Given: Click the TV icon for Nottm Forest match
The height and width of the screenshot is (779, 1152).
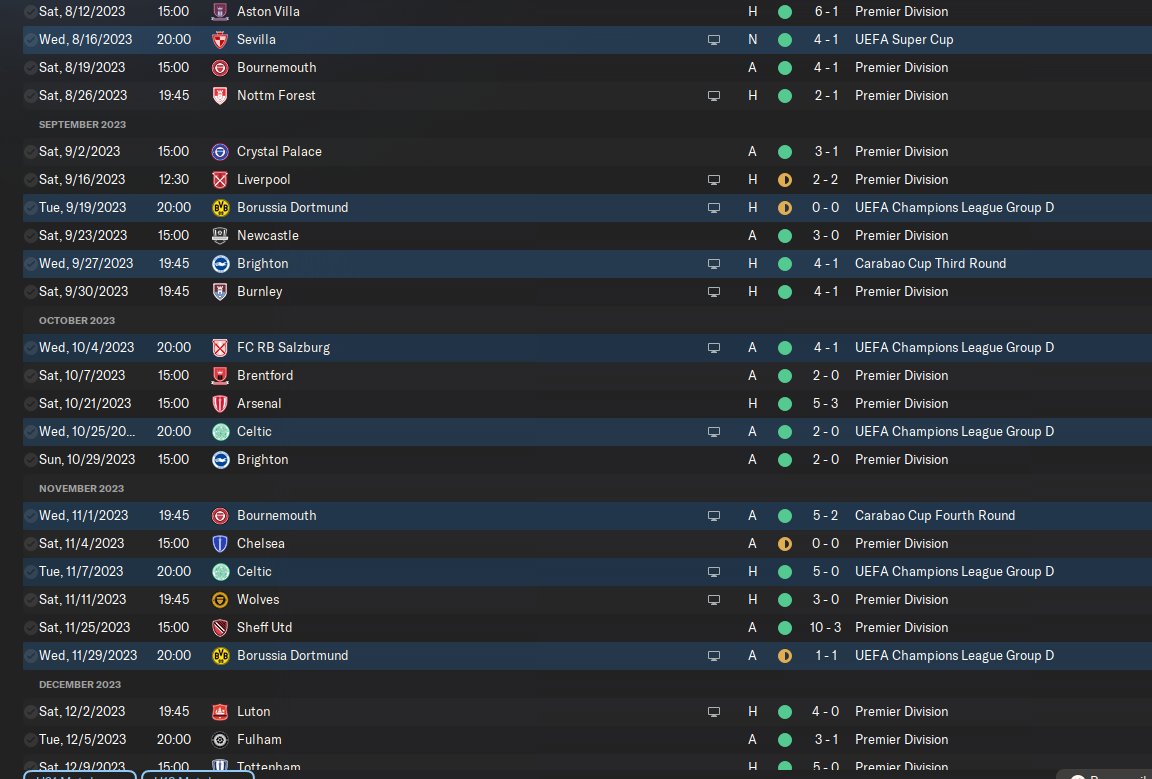Looking at the screenshot, I should coord(713,96).
